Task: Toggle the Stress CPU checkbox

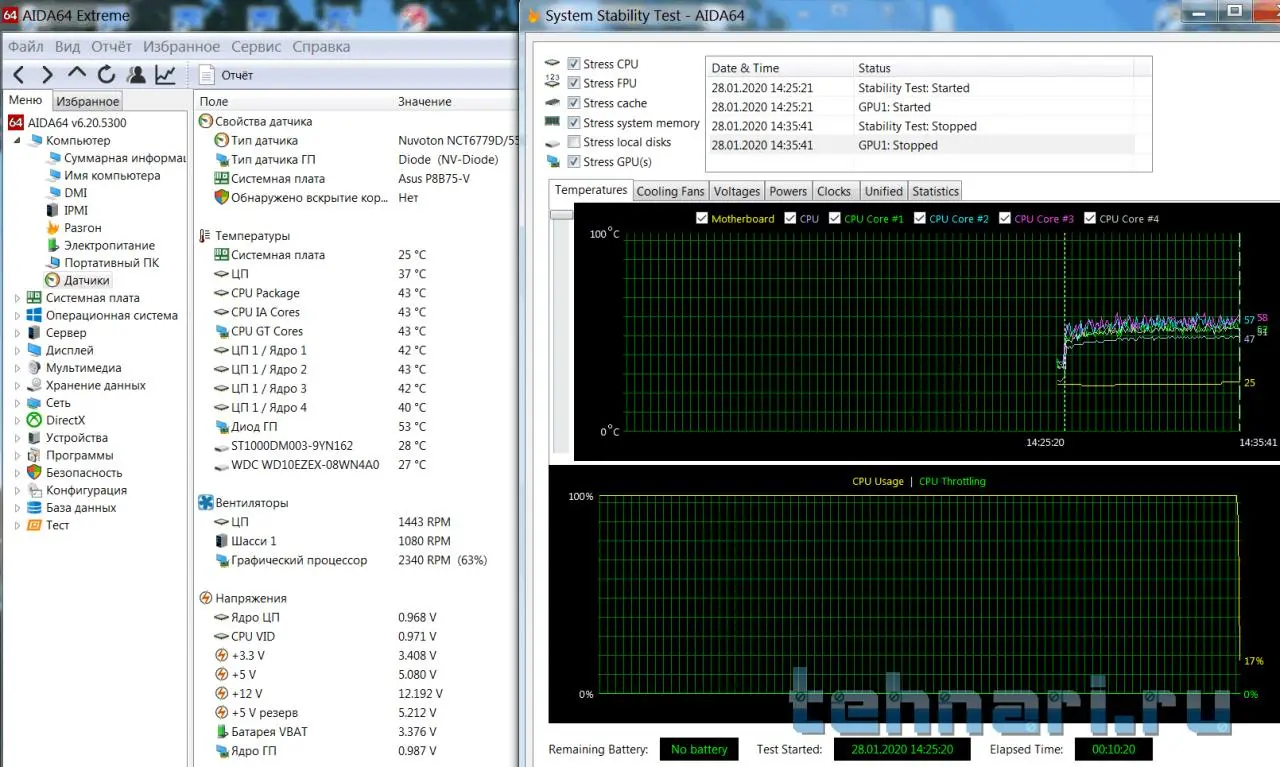Action: (x=573, y=64)
